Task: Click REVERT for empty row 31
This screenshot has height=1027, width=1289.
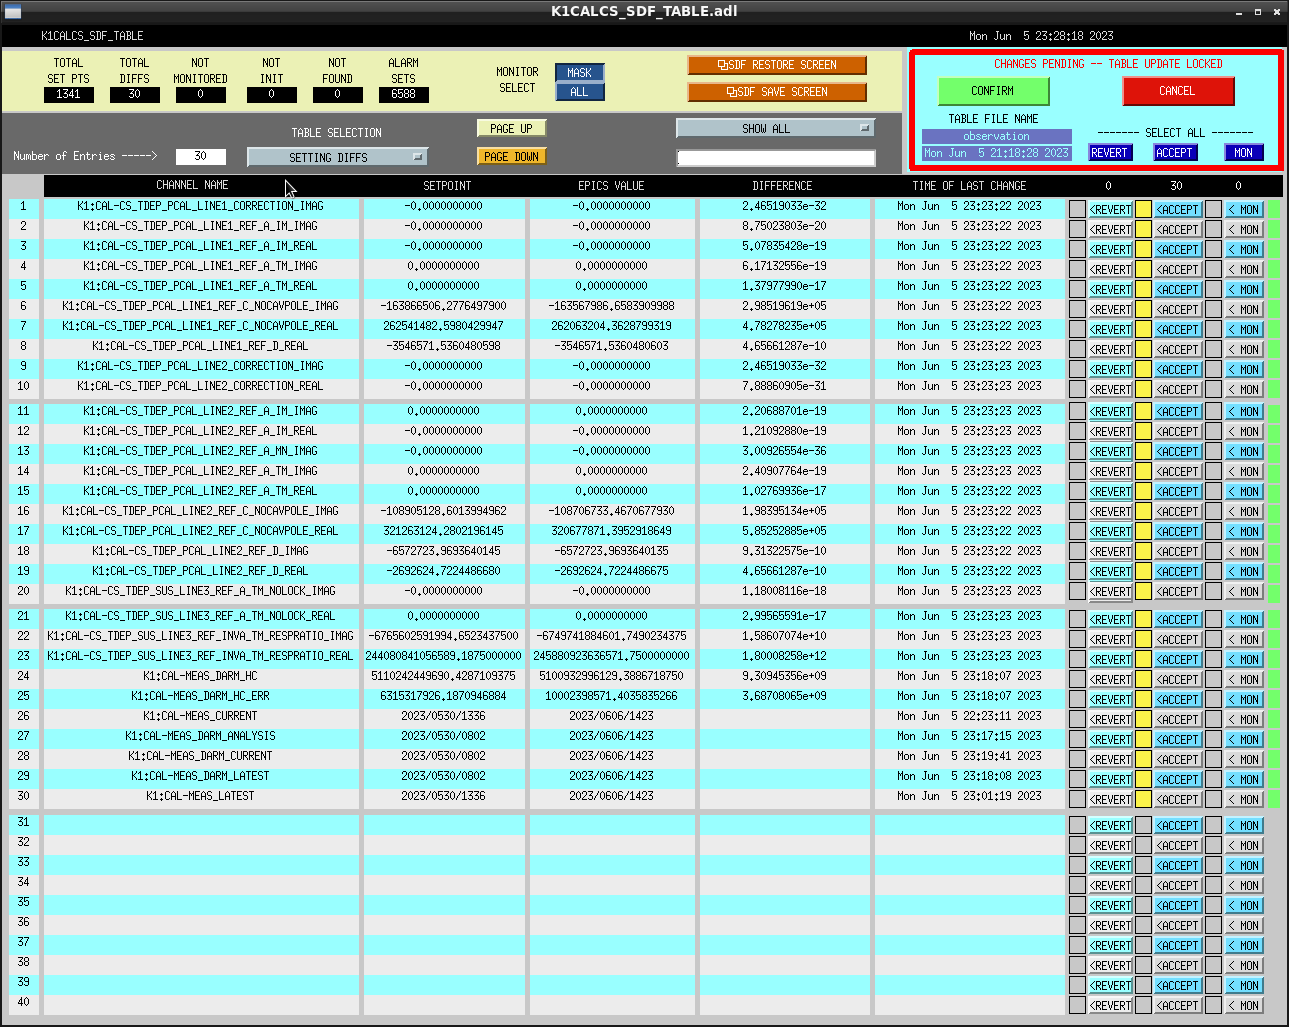Action: click(x=1110, y=826)
